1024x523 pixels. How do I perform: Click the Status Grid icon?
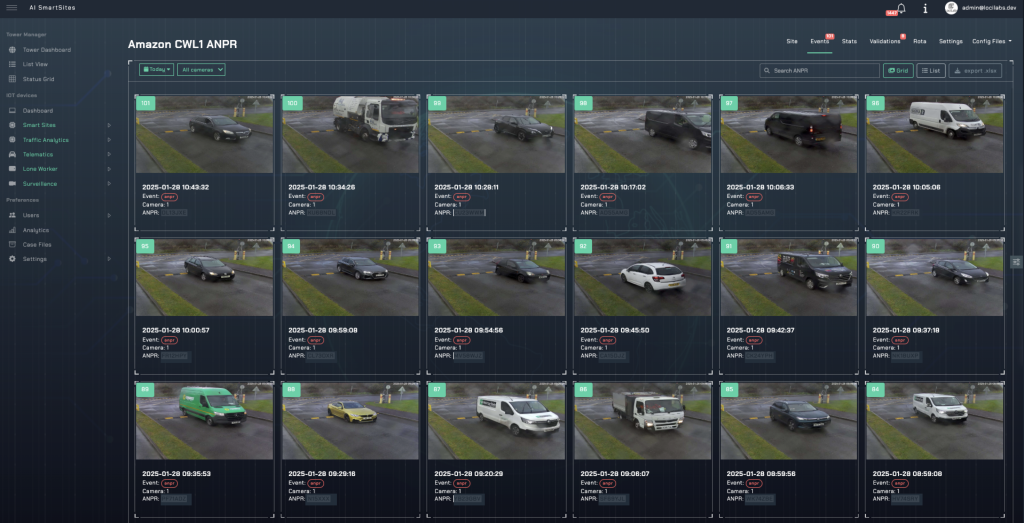coord(12,78)
